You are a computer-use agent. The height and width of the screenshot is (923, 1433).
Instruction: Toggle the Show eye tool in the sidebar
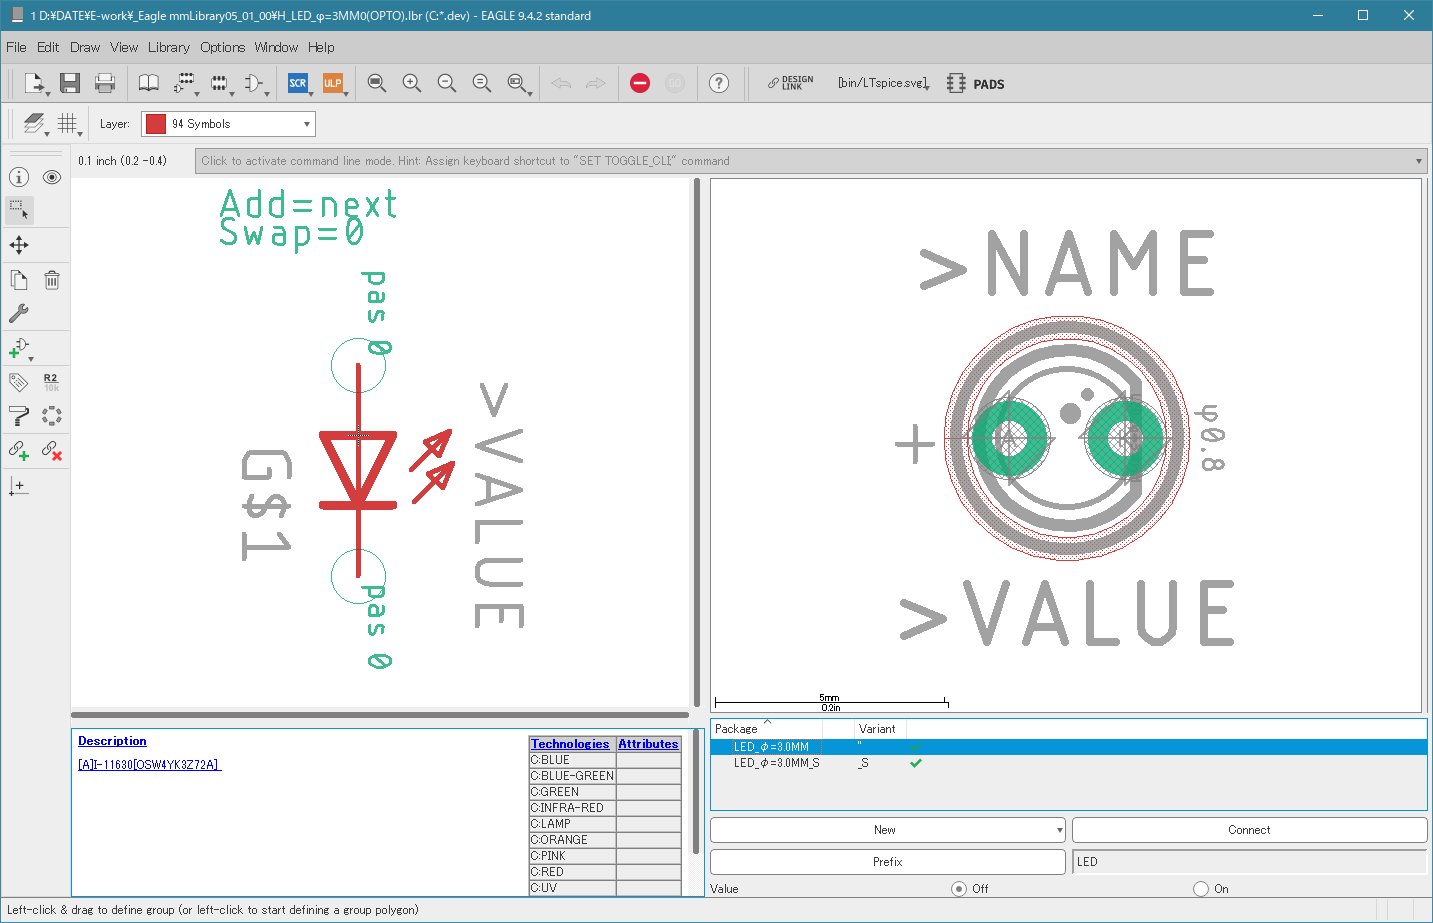[52, 177]
